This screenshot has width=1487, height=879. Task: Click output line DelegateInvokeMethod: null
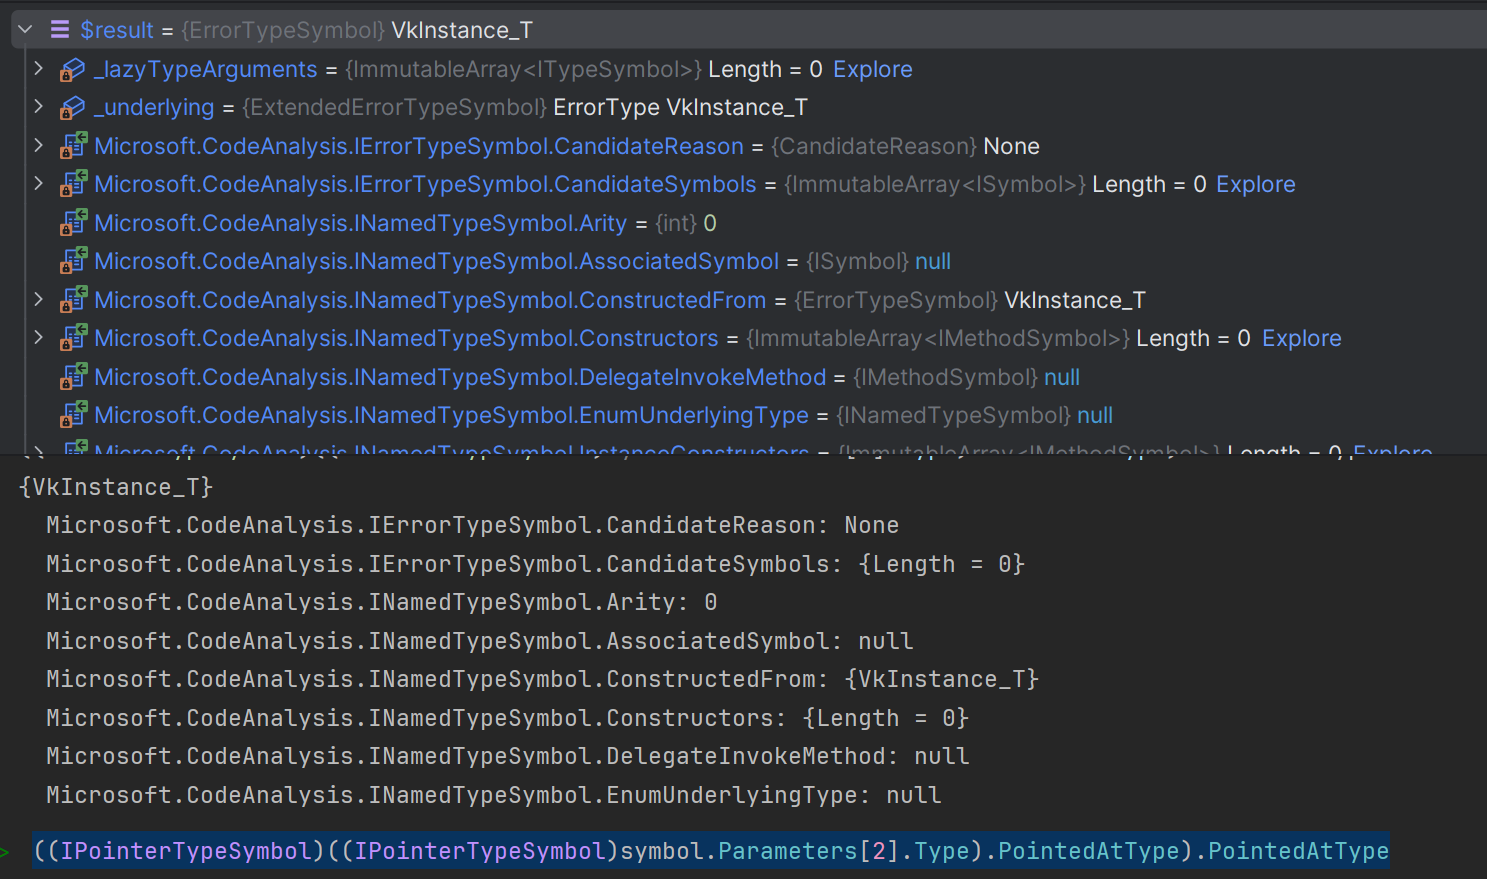pyautogui.click(x=507, y=756)
